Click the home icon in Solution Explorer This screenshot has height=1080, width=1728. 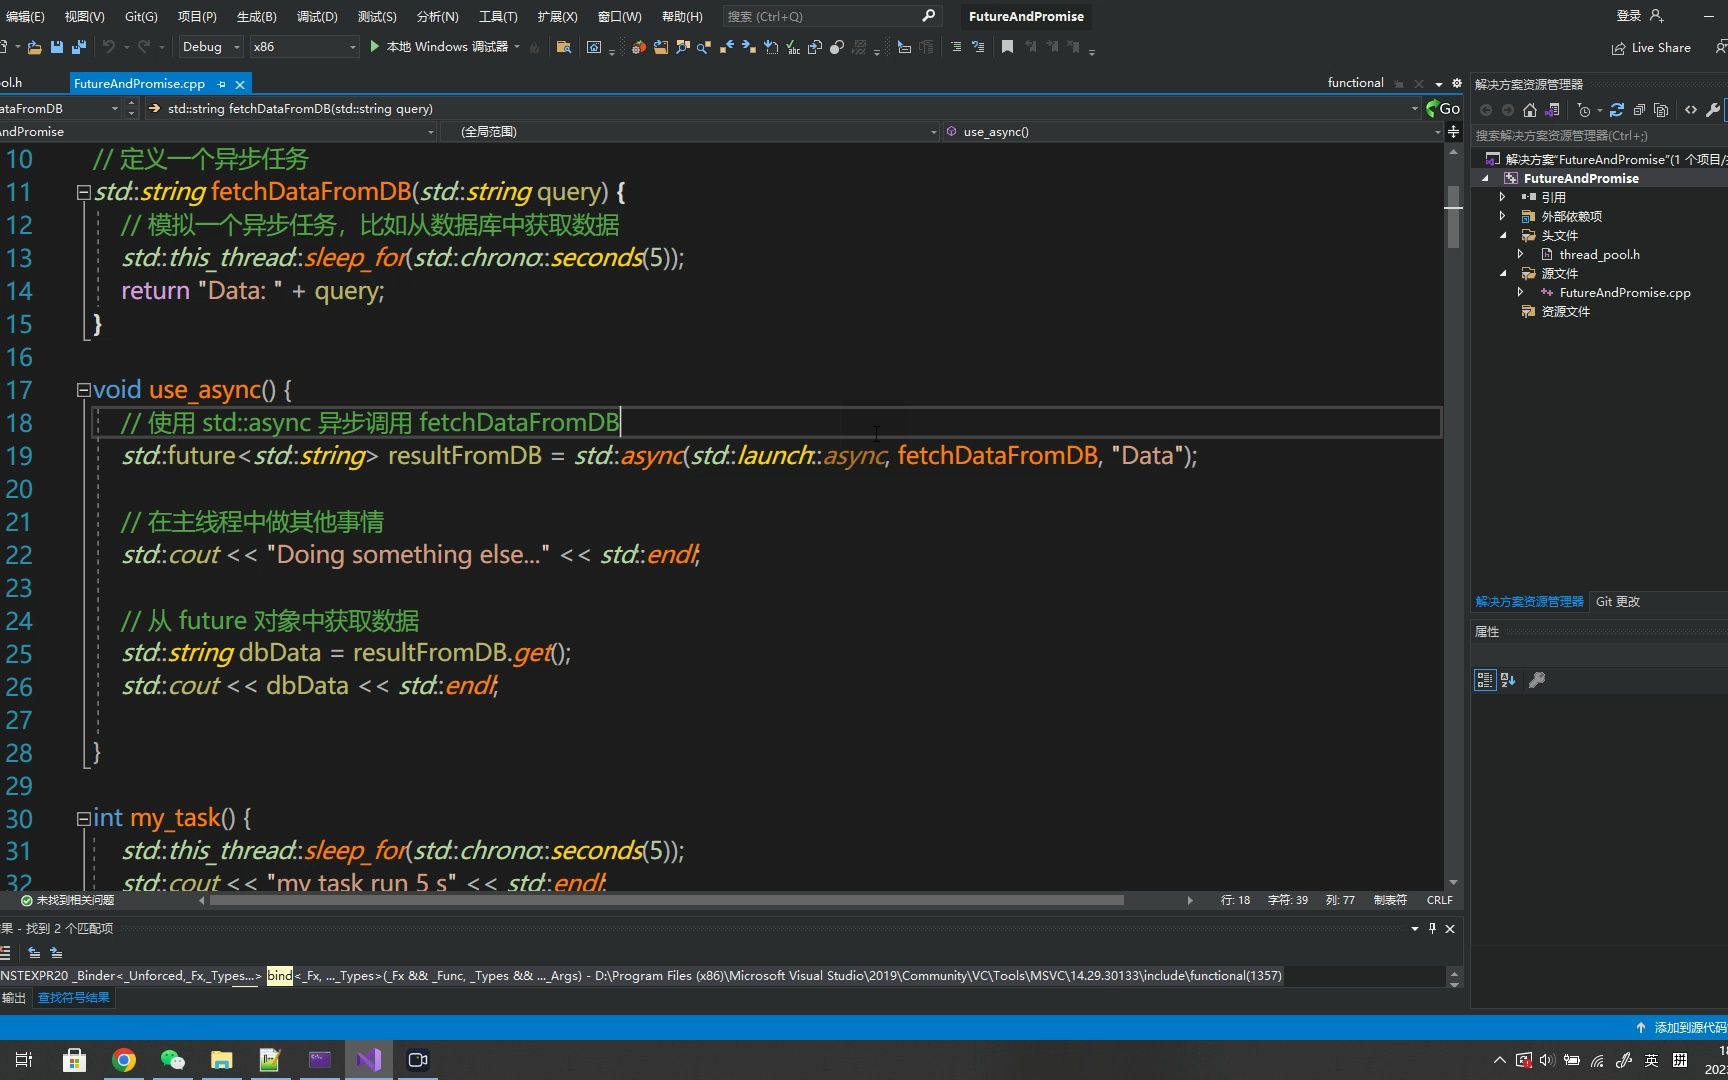point(1529,110)
